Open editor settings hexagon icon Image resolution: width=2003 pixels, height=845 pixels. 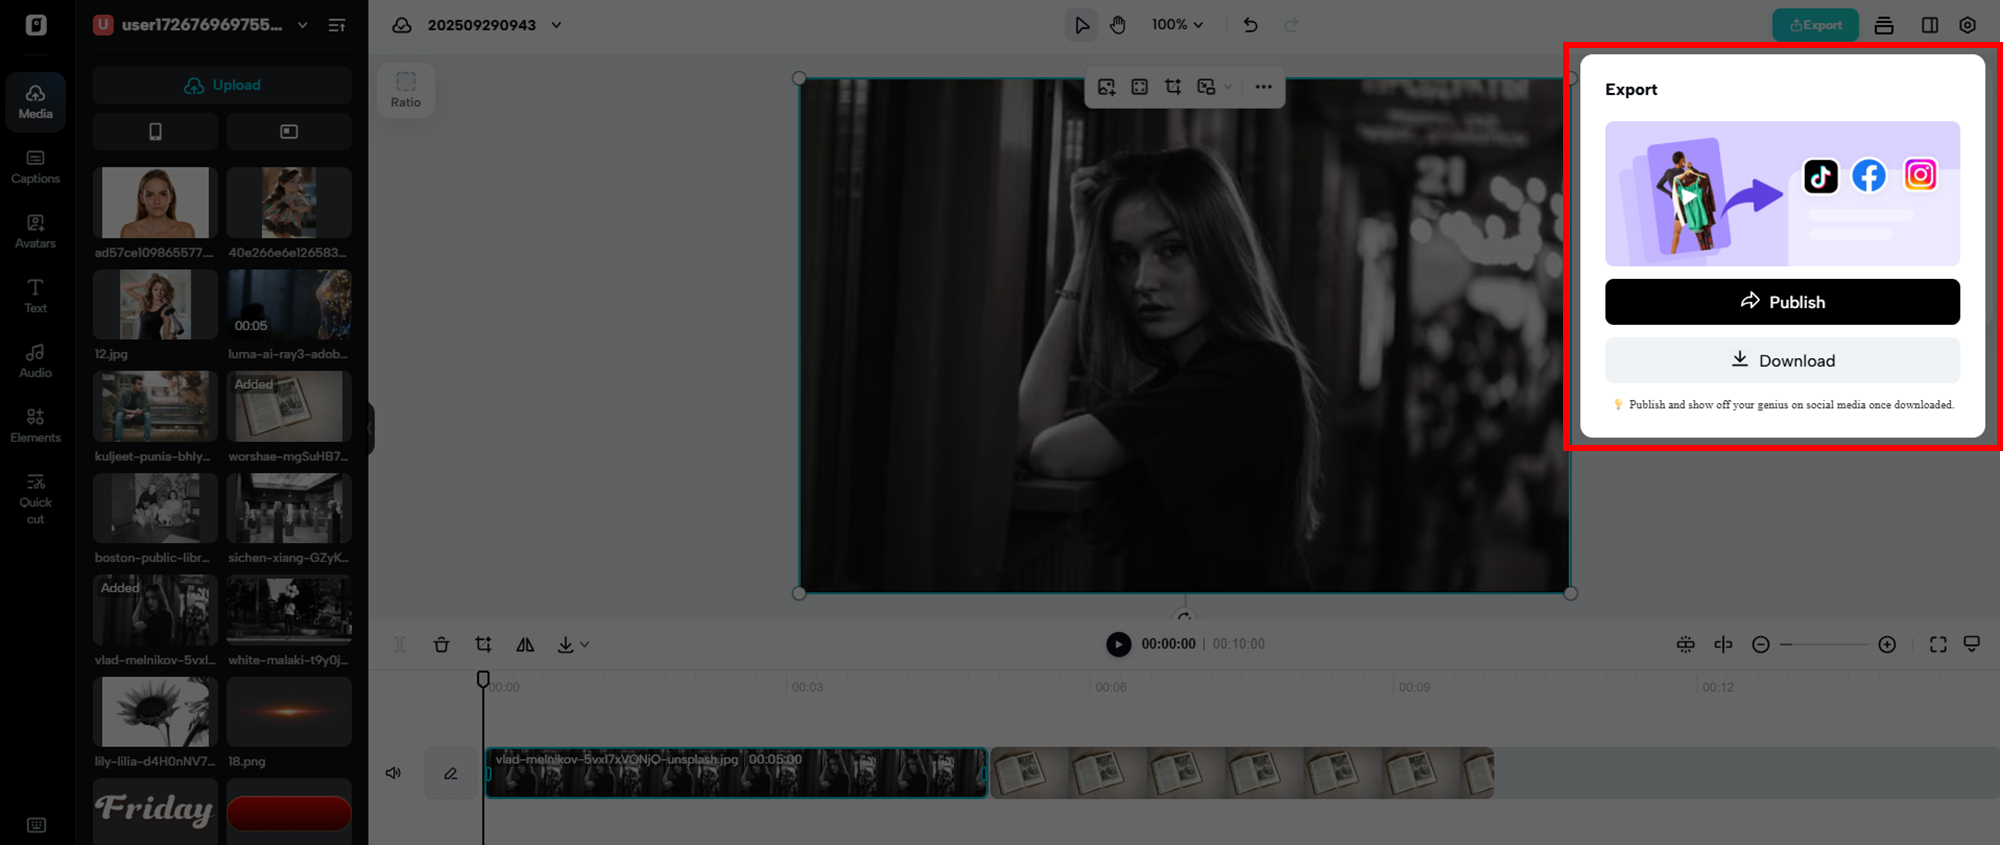(1967, 25)
